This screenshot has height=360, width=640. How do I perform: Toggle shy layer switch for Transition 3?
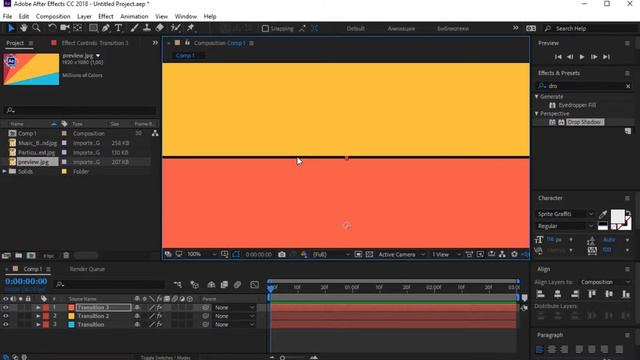(x=137, y=307)
